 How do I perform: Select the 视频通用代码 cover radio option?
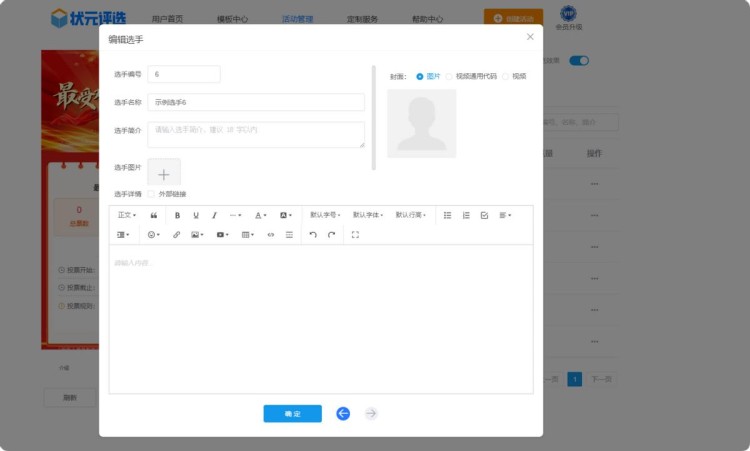tap(449, 76)
